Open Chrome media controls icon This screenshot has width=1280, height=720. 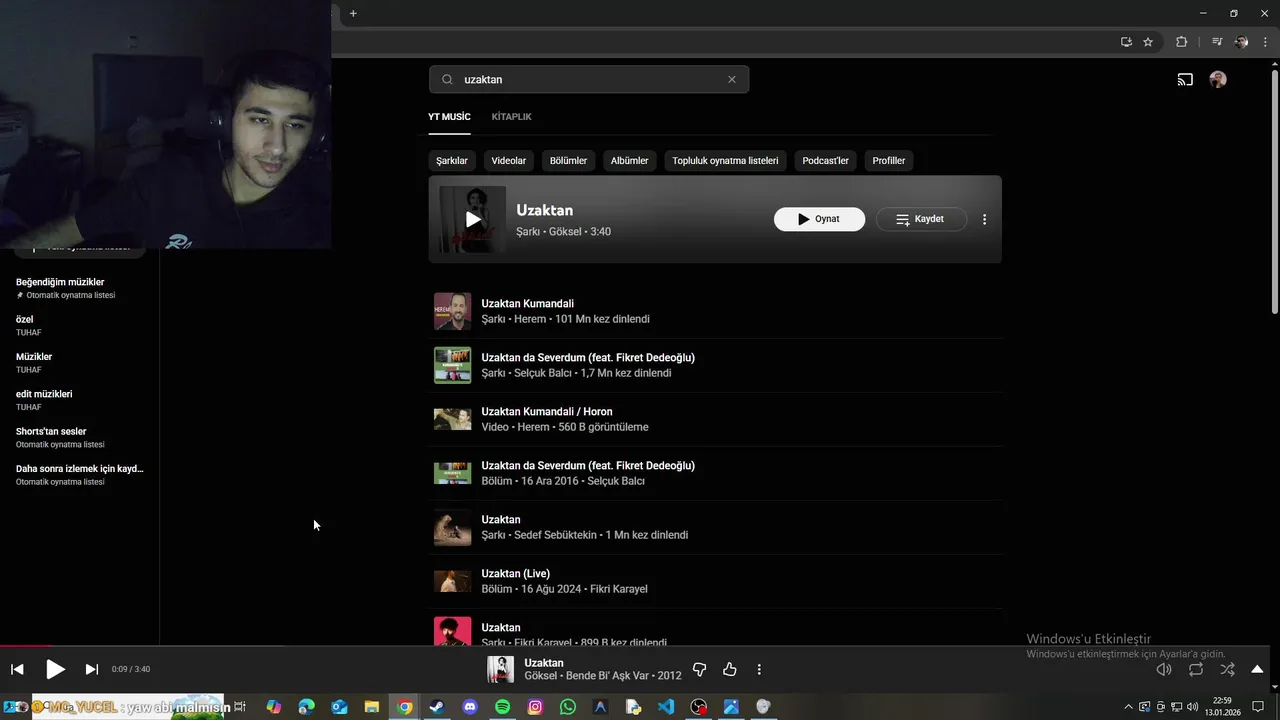click(1217, 42)
